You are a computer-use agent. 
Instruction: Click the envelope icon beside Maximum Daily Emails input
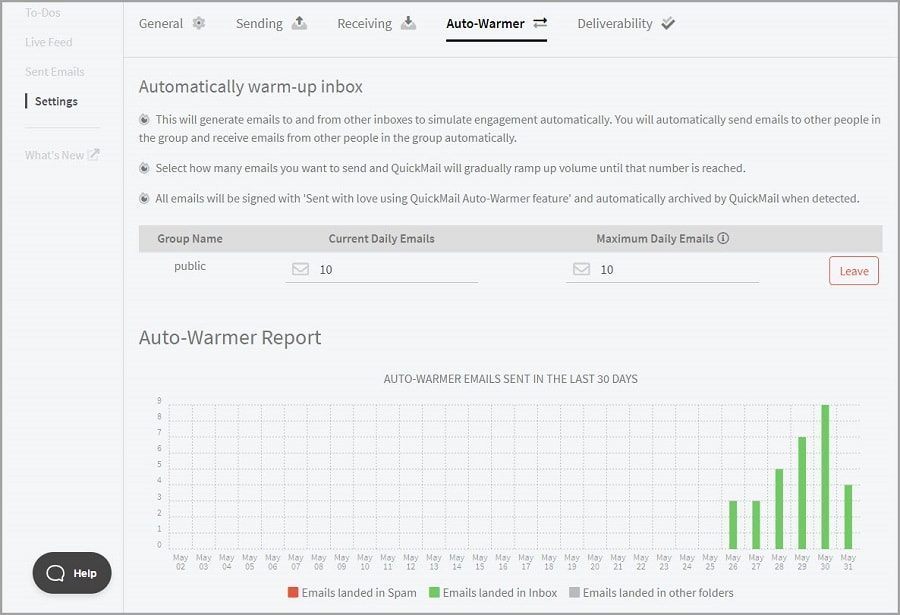(x=583, y=268)
